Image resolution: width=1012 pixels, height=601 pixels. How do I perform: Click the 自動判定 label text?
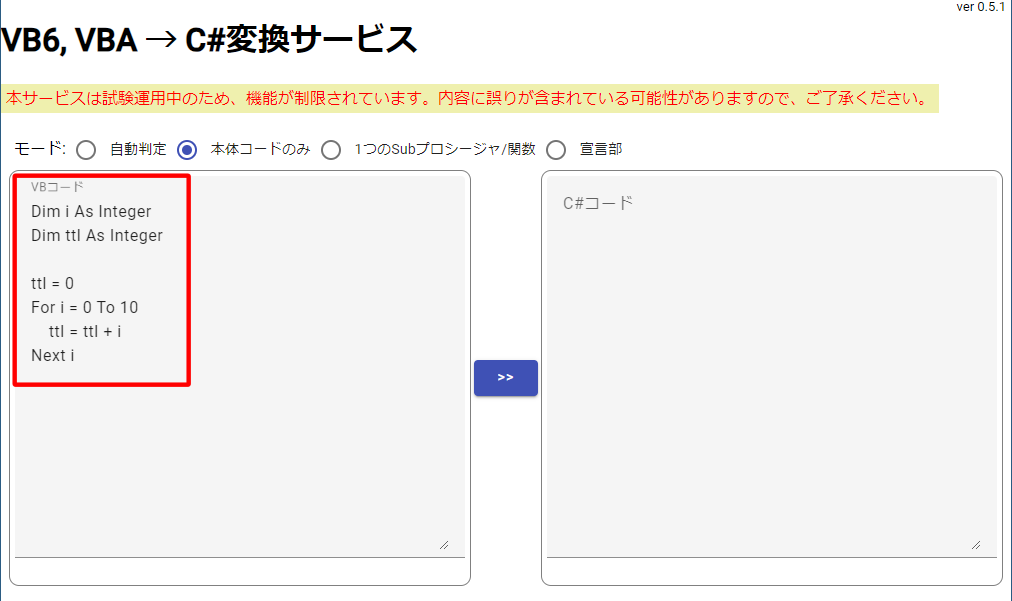coord(138,149)
